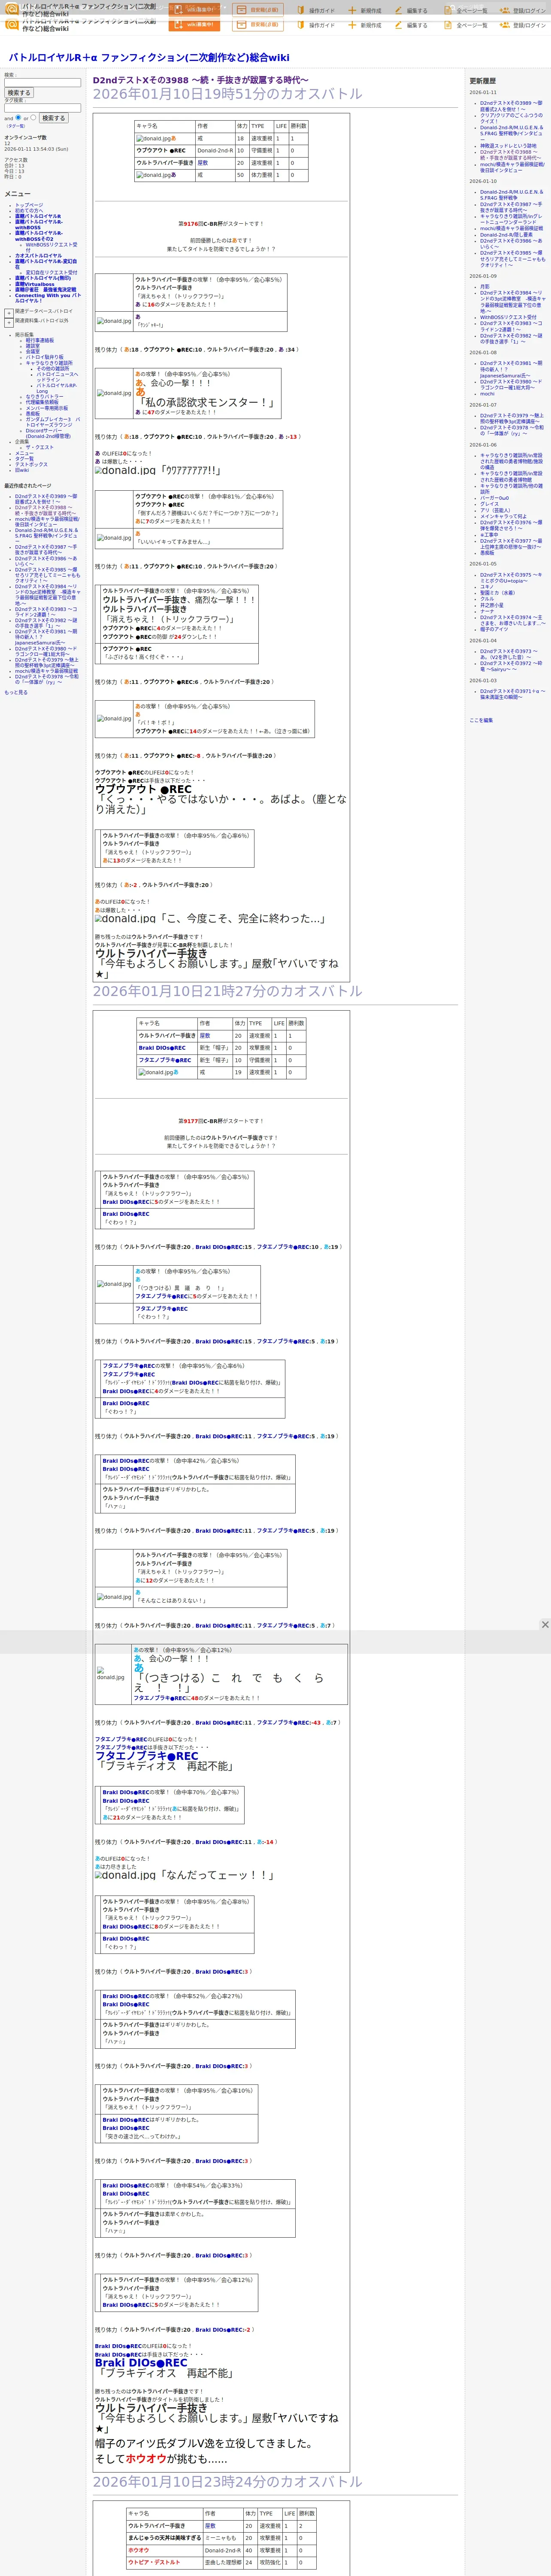Close the overlay banner with X
The height and width of the screenshot is (2576, 551).
[545, 1625]
